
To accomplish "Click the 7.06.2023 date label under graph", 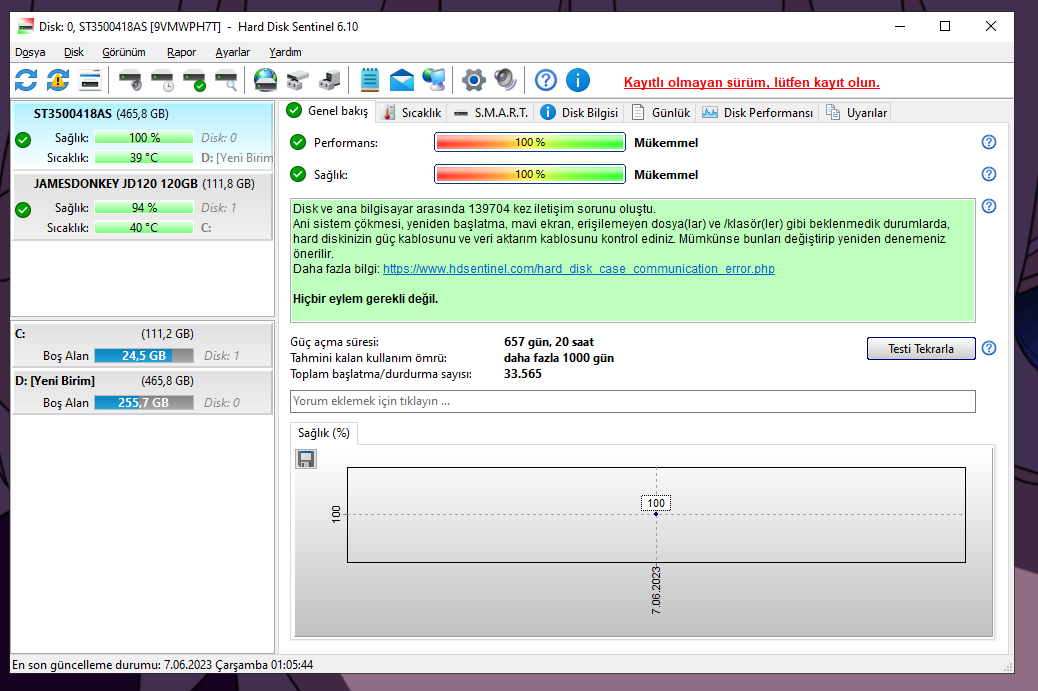I will (656, 590).
